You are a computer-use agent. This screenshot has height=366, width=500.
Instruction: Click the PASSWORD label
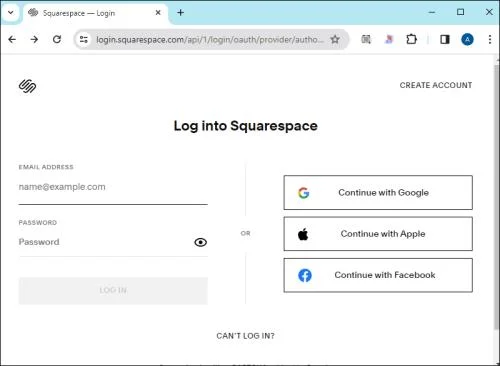click(38, 223)
